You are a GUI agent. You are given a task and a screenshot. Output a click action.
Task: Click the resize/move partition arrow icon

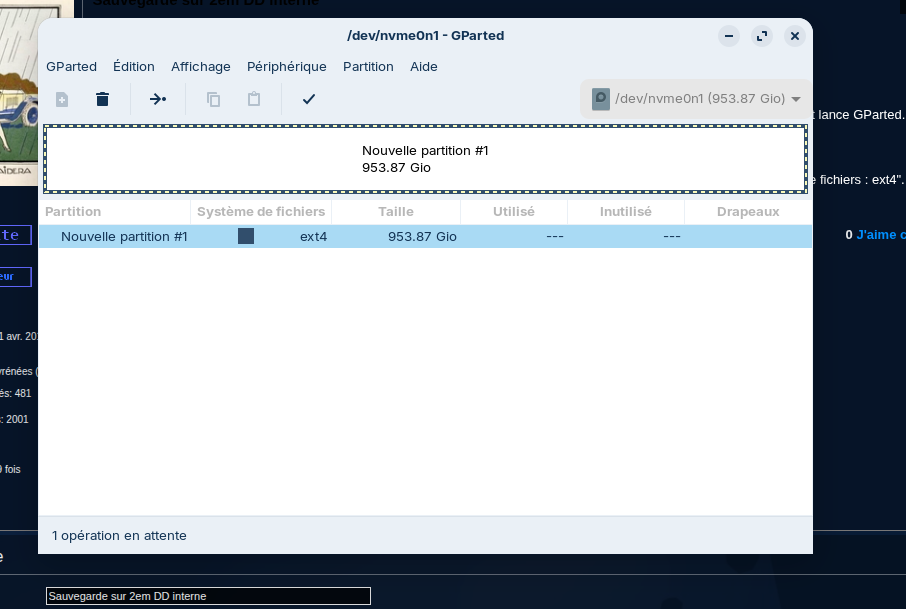point(158,99)
